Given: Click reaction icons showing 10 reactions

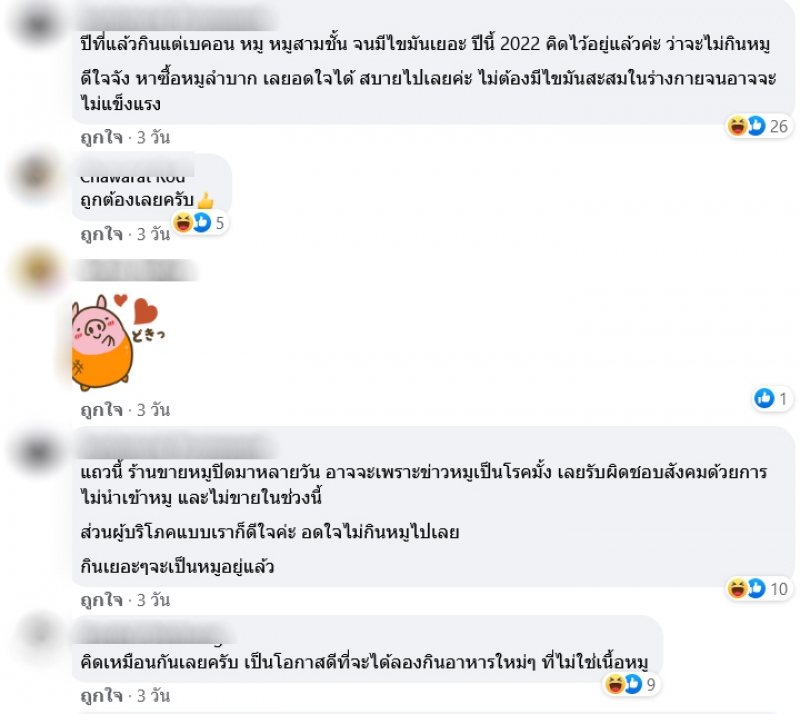Looking at the screenshot, I should point(759,588).
